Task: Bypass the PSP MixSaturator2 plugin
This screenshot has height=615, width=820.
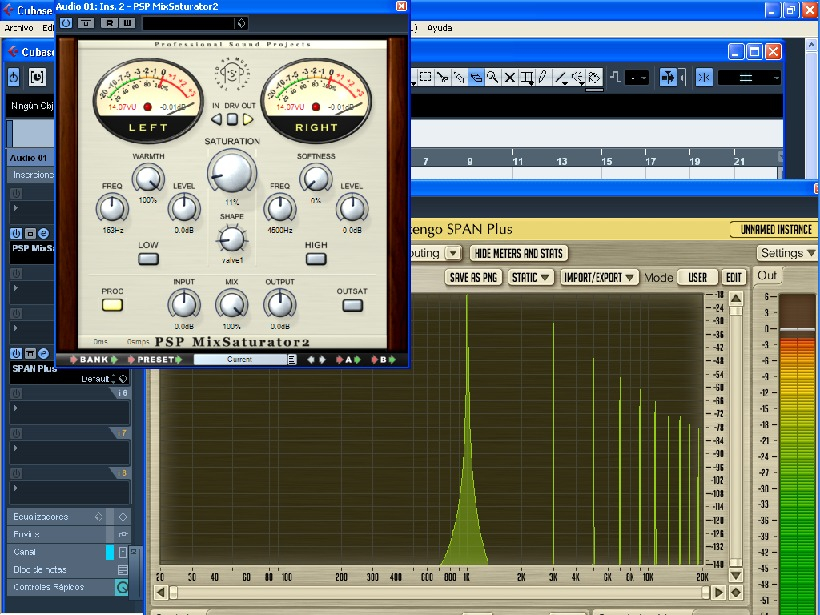Action: pyautogui.click(x=66, y=23)
